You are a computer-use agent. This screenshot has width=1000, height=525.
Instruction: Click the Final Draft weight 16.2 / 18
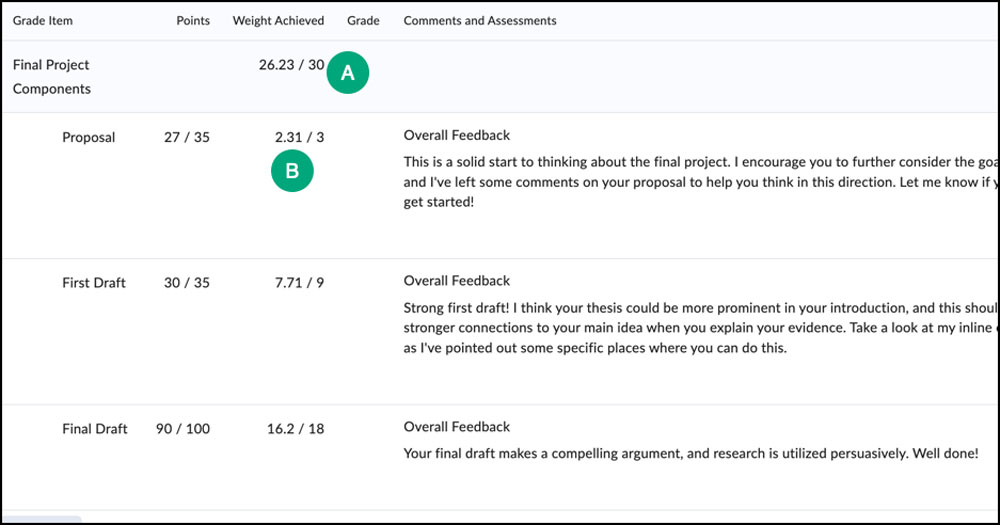tap(295, 429)
